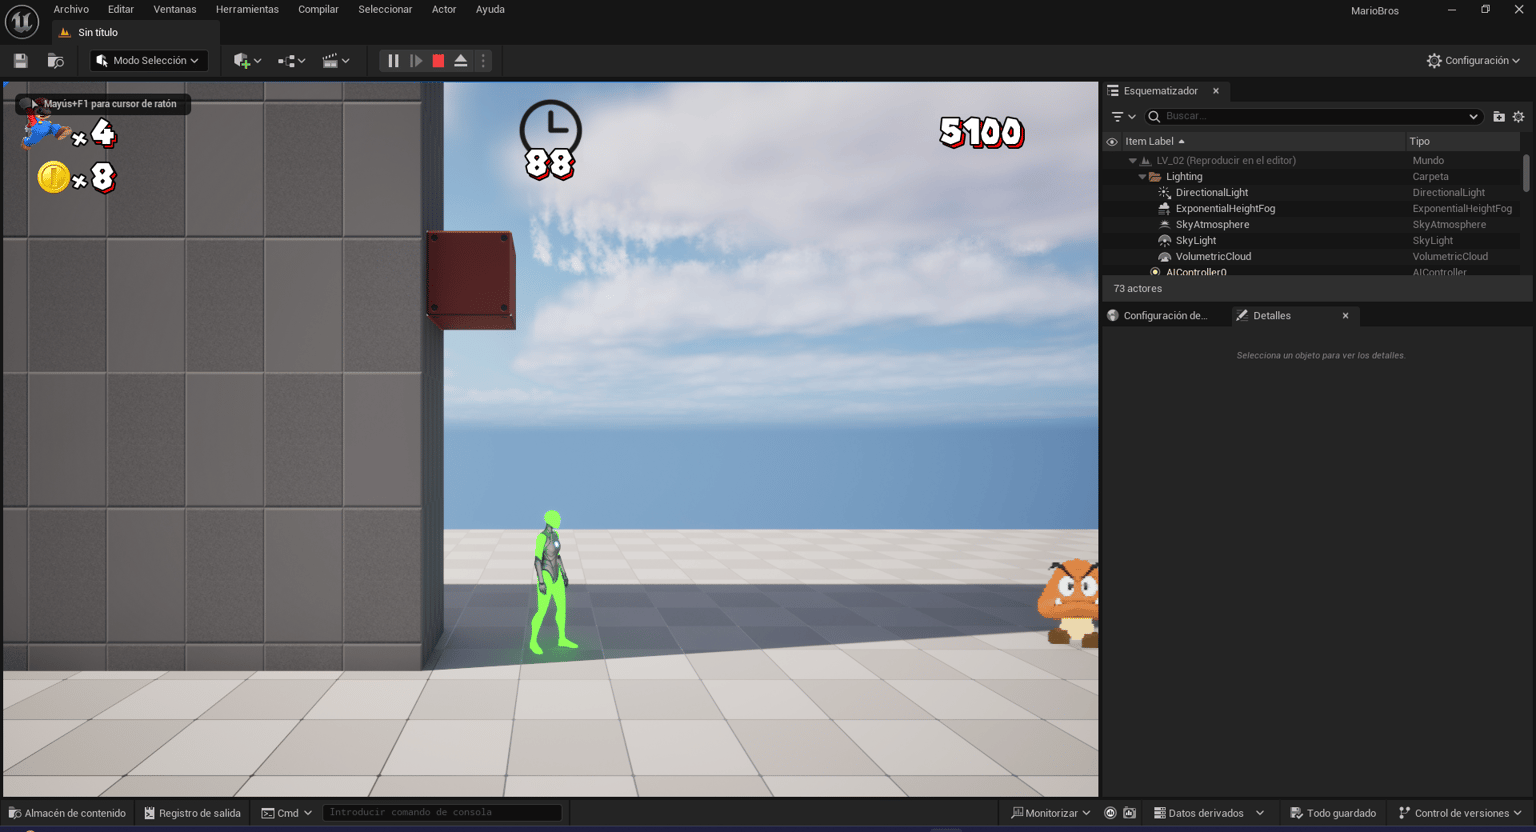Open Modo Selección mode dropdown
The width and height of the screenshot is (1536, 832).
149,61
